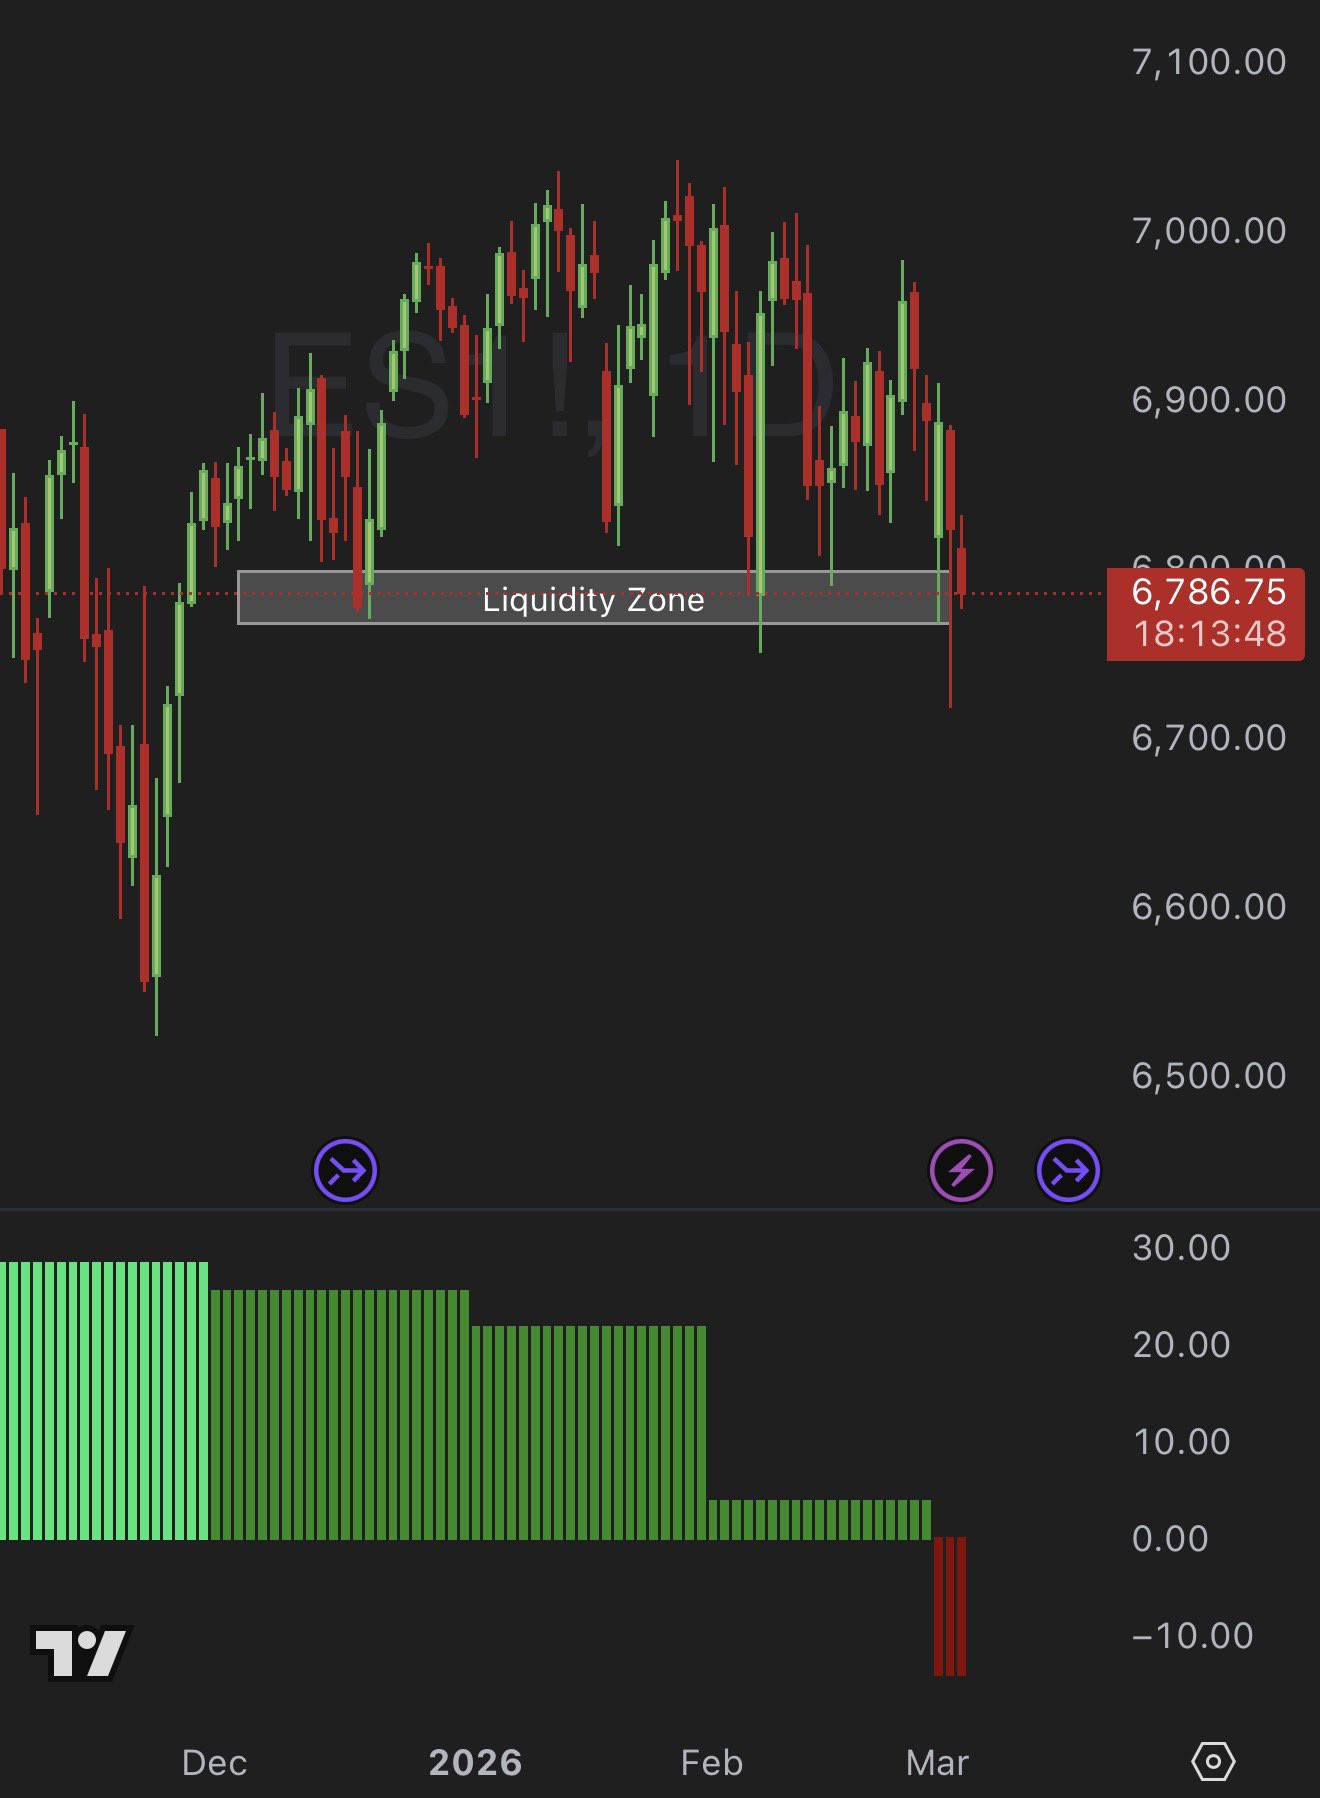The width and height of the screenshot is (1320, 1798).
Task: Select the Feb label on time axis
Action: (x=711, y=1762)
